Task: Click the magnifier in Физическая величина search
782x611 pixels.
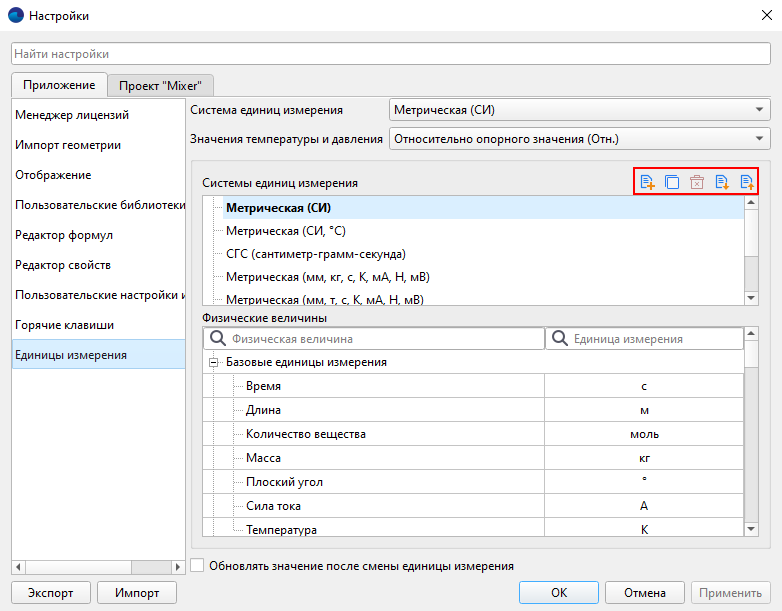Action: tap(219, 339)
